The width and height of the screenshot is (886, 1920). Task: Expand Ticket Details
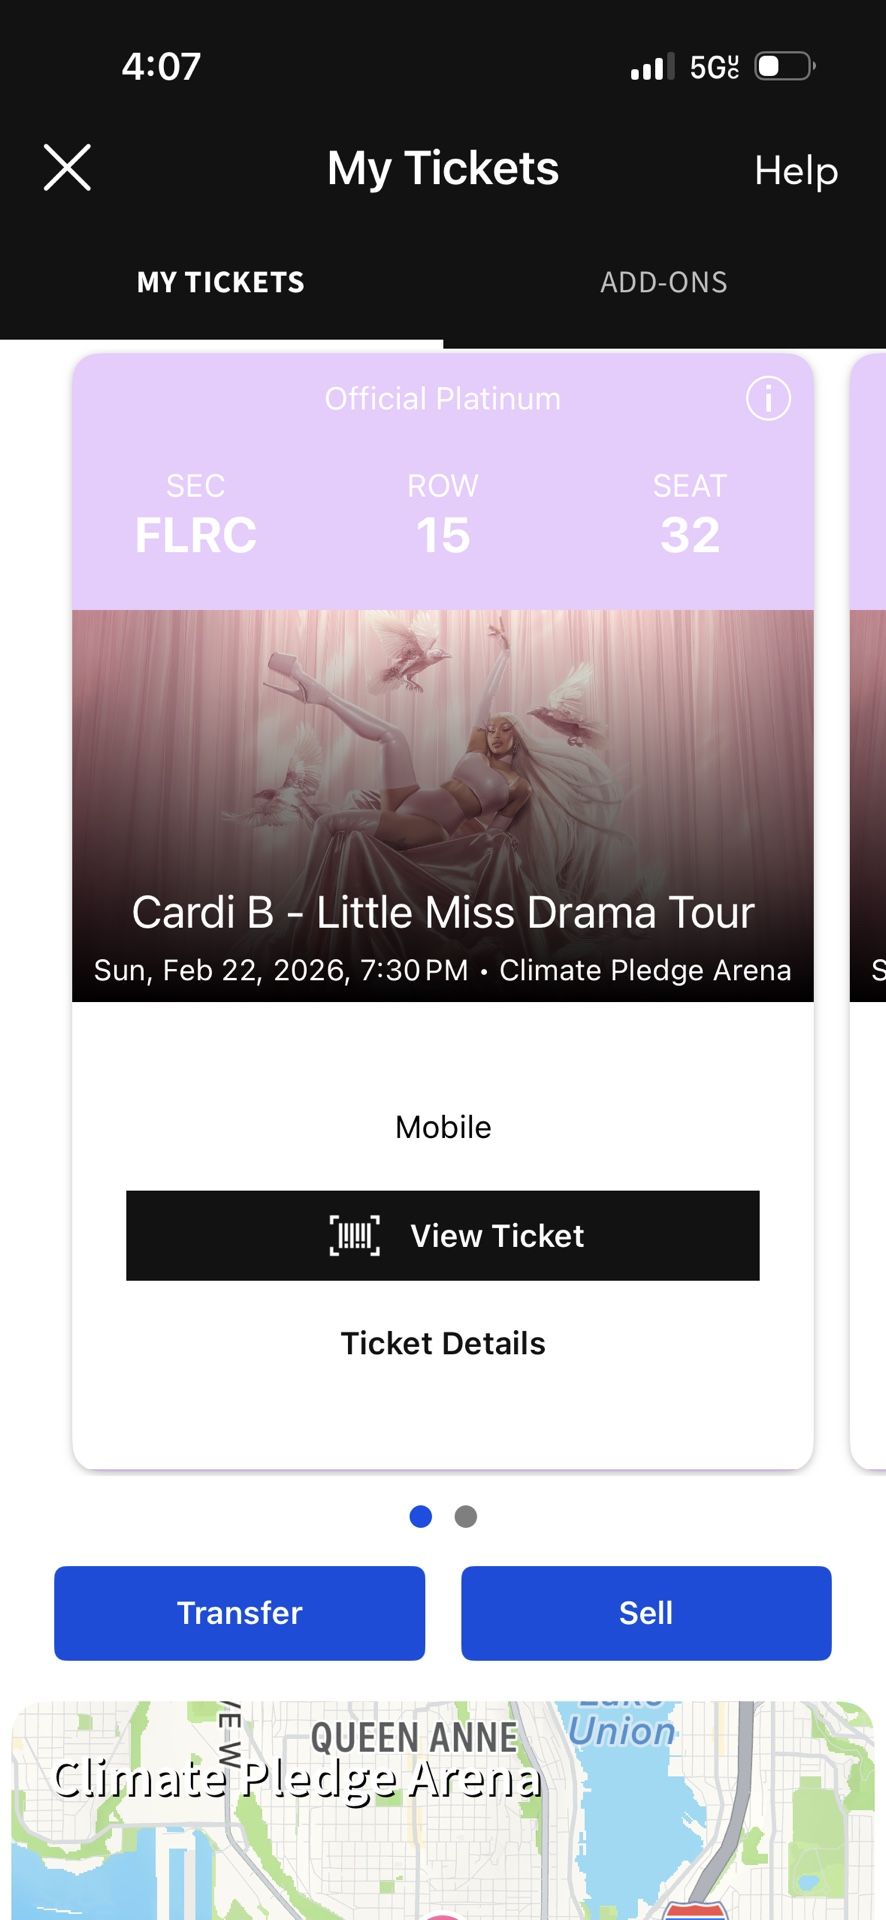pyautogui.click(x=443, y=1343)
